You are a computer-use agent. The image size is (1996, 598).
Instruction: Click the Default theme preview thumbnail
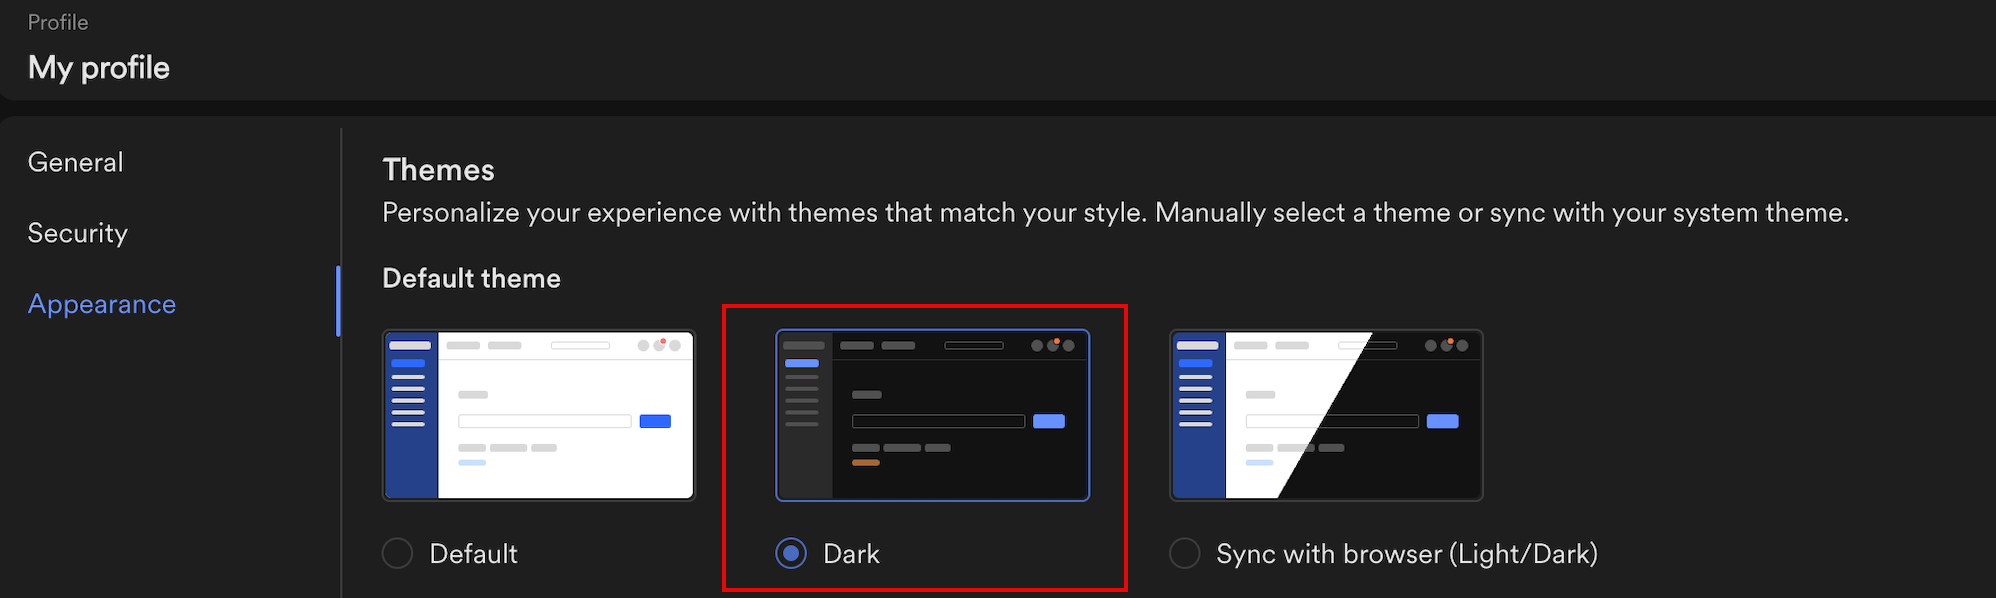click(x=539, y=415)
